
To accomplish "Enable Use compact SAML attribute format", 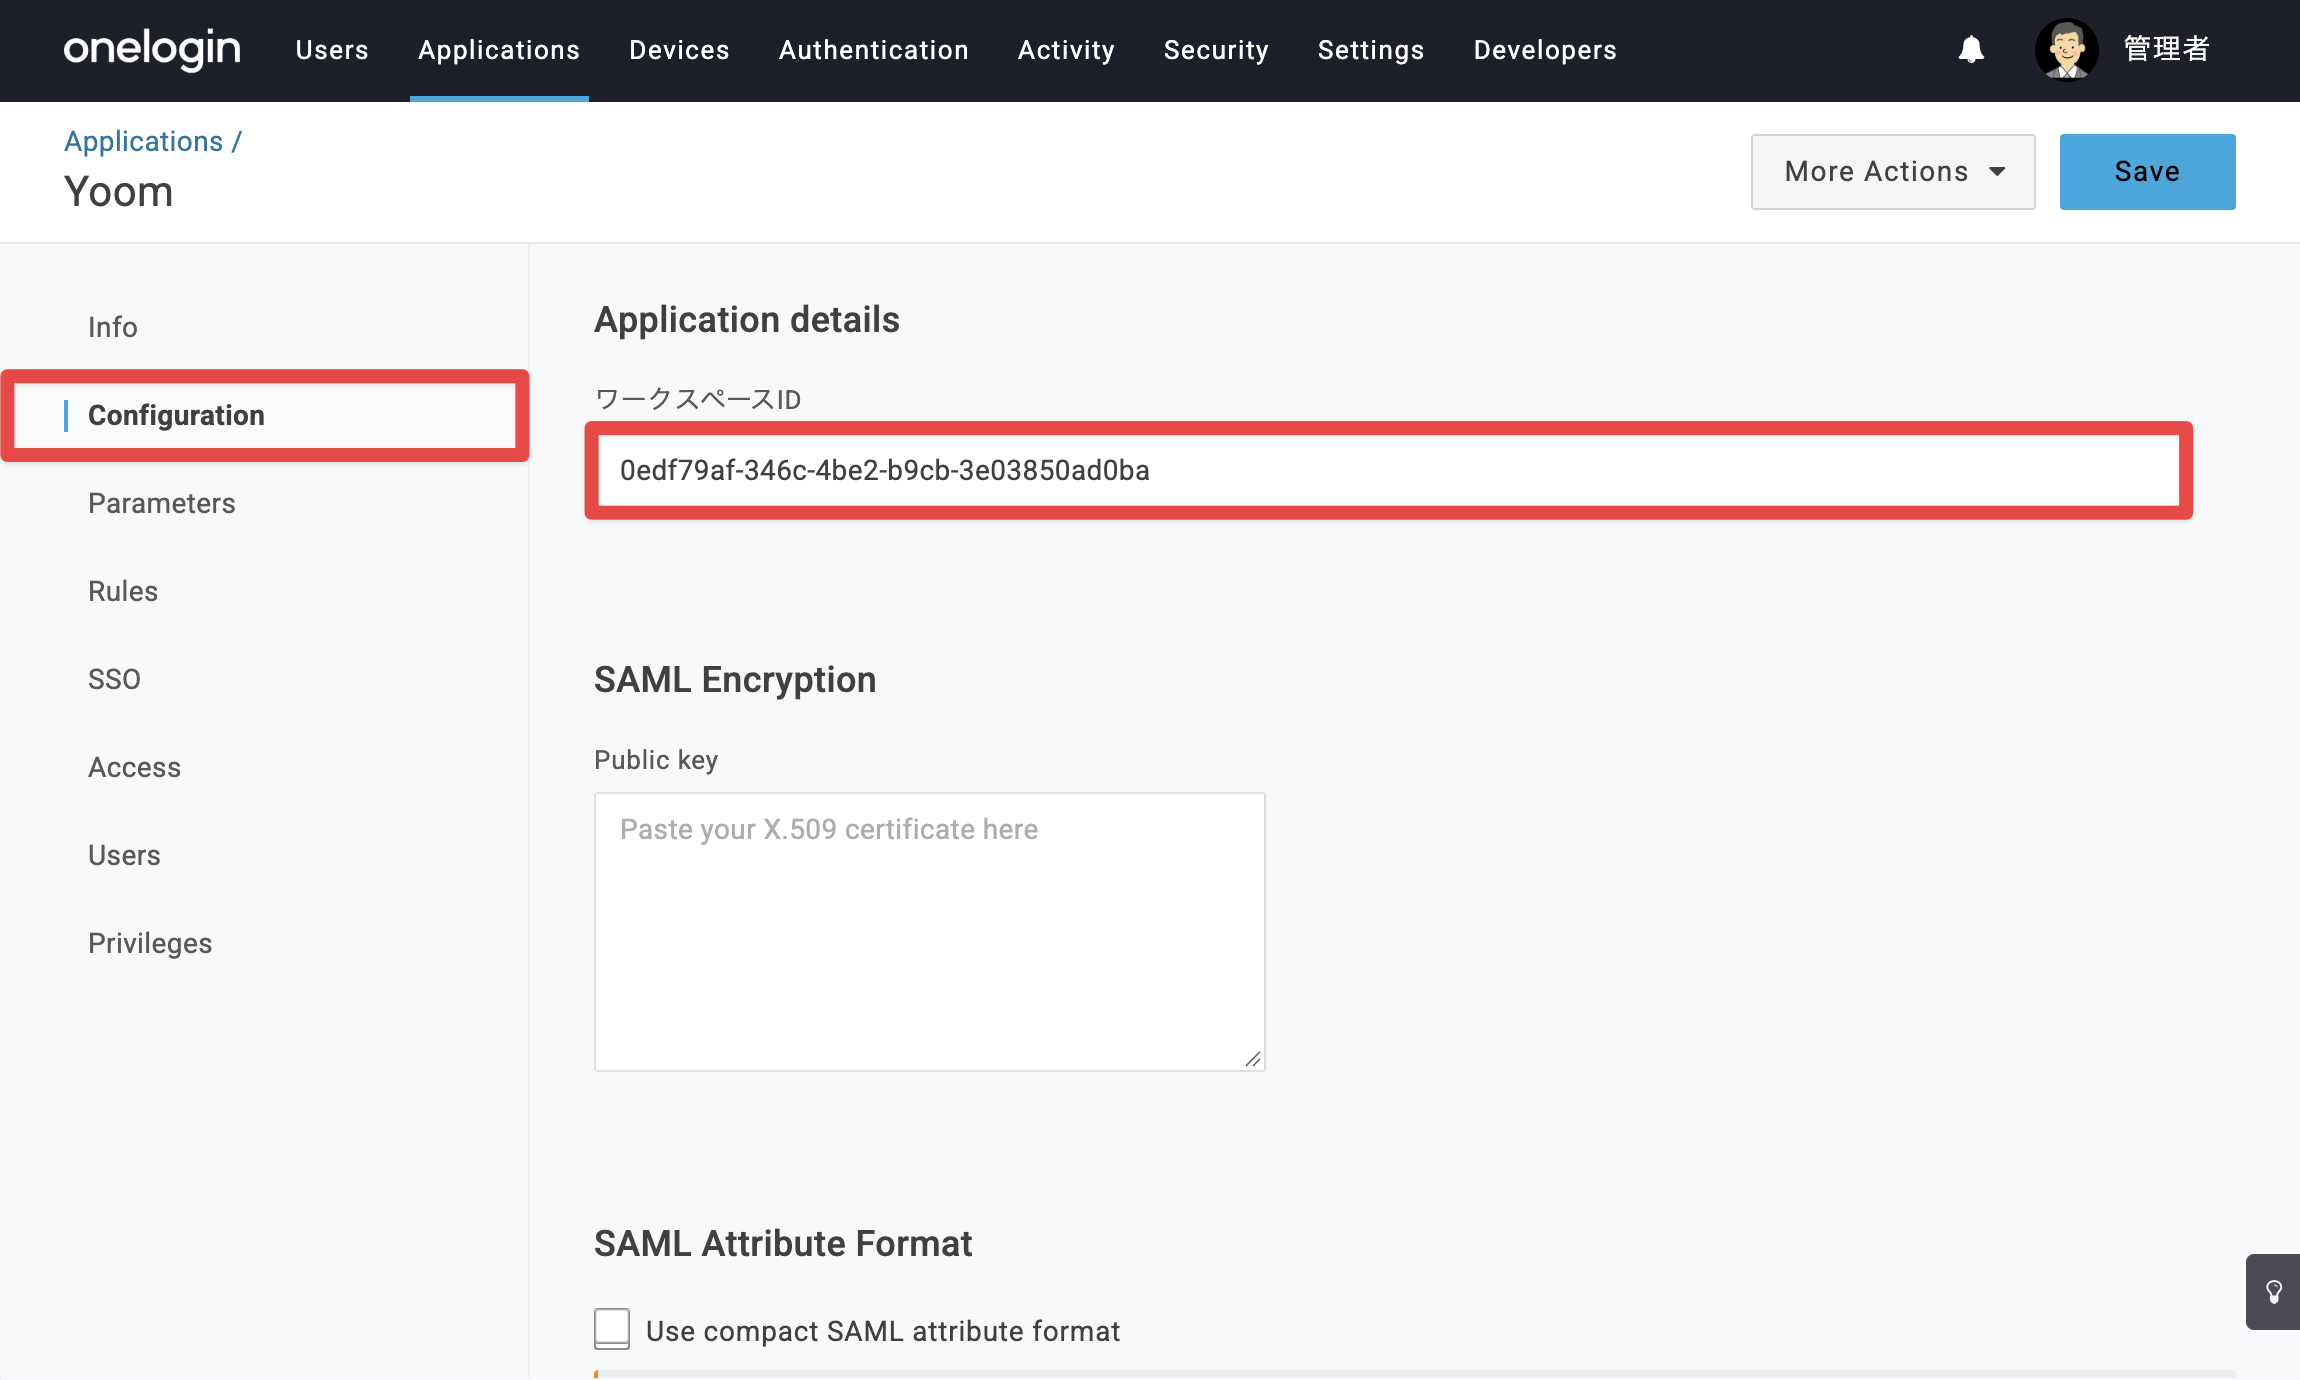I will [x=612, y=1329].
